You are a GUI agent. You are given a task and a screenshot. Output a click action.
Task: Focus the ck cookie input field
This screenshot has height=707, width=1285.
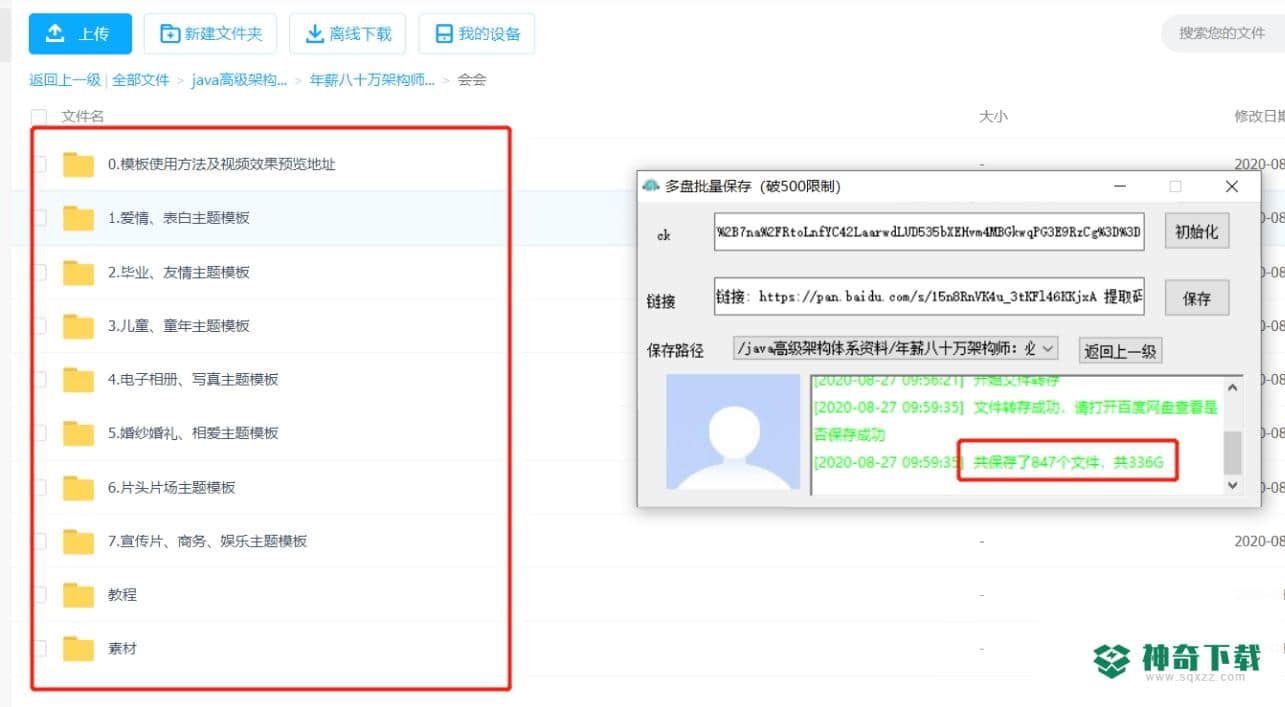tap(929, 232)
